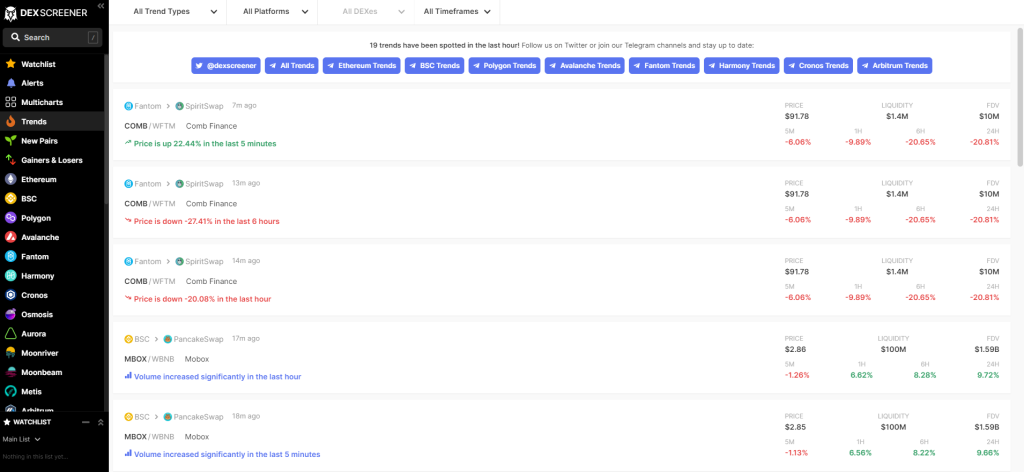Select the Ethereum chain icon
Image resolution: width=1024 pixels, height=472 pixels.
pyautogui.click(x=10, y=179)
